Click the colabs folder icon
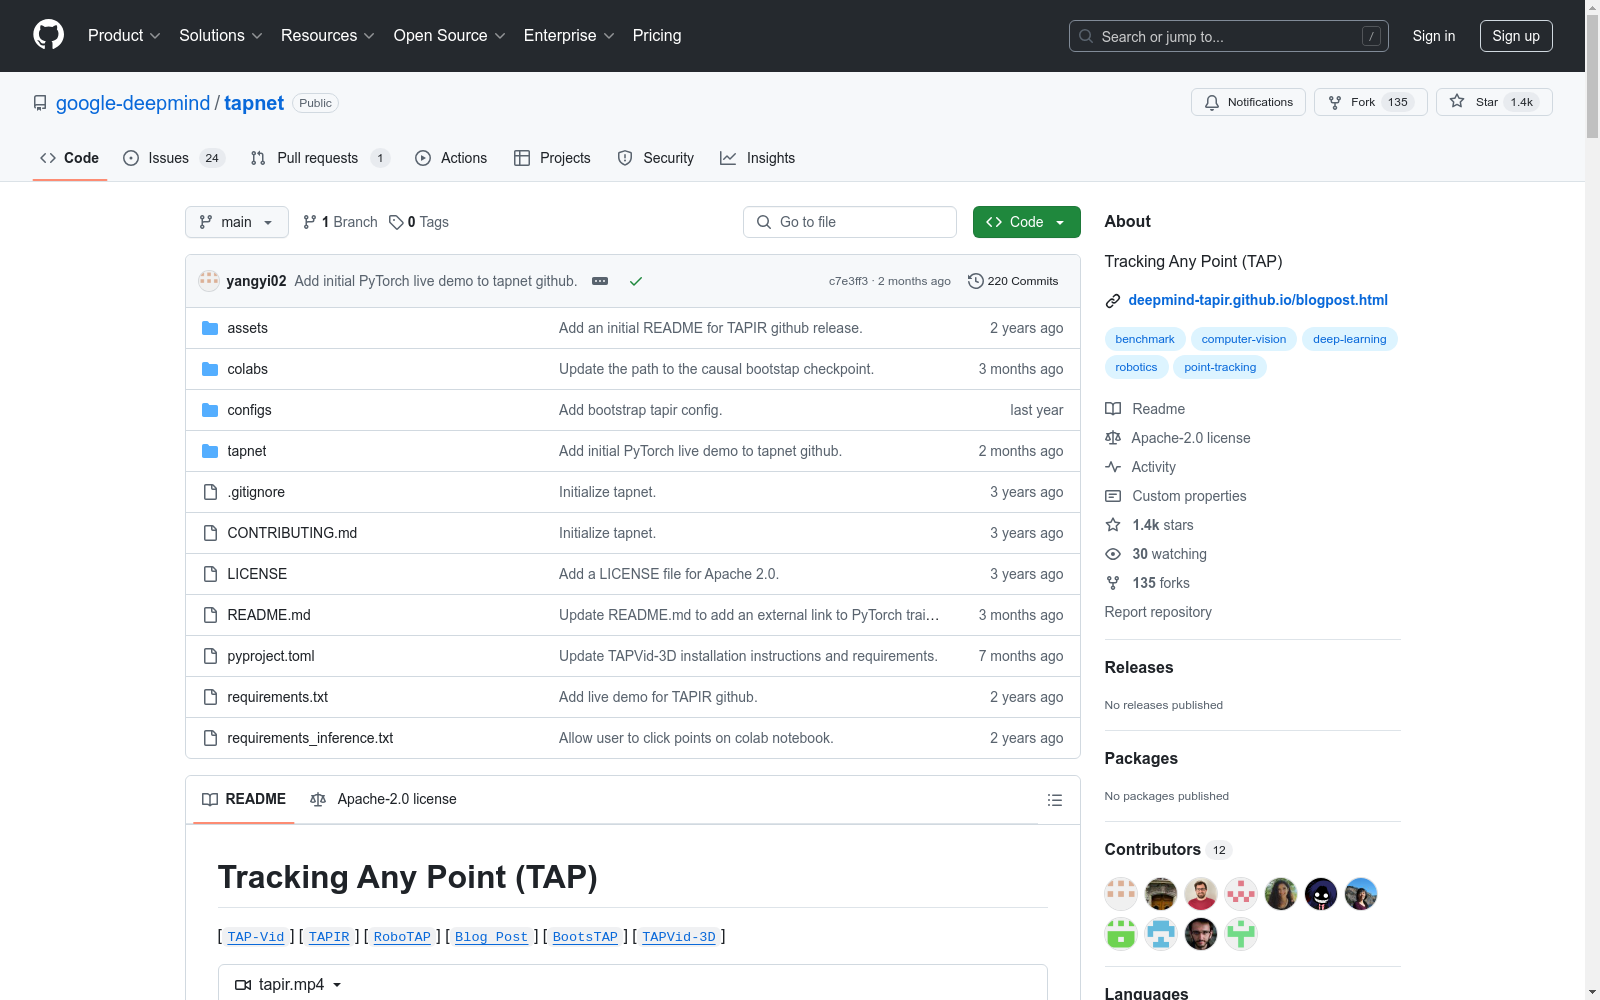 [x=210, y=369]
